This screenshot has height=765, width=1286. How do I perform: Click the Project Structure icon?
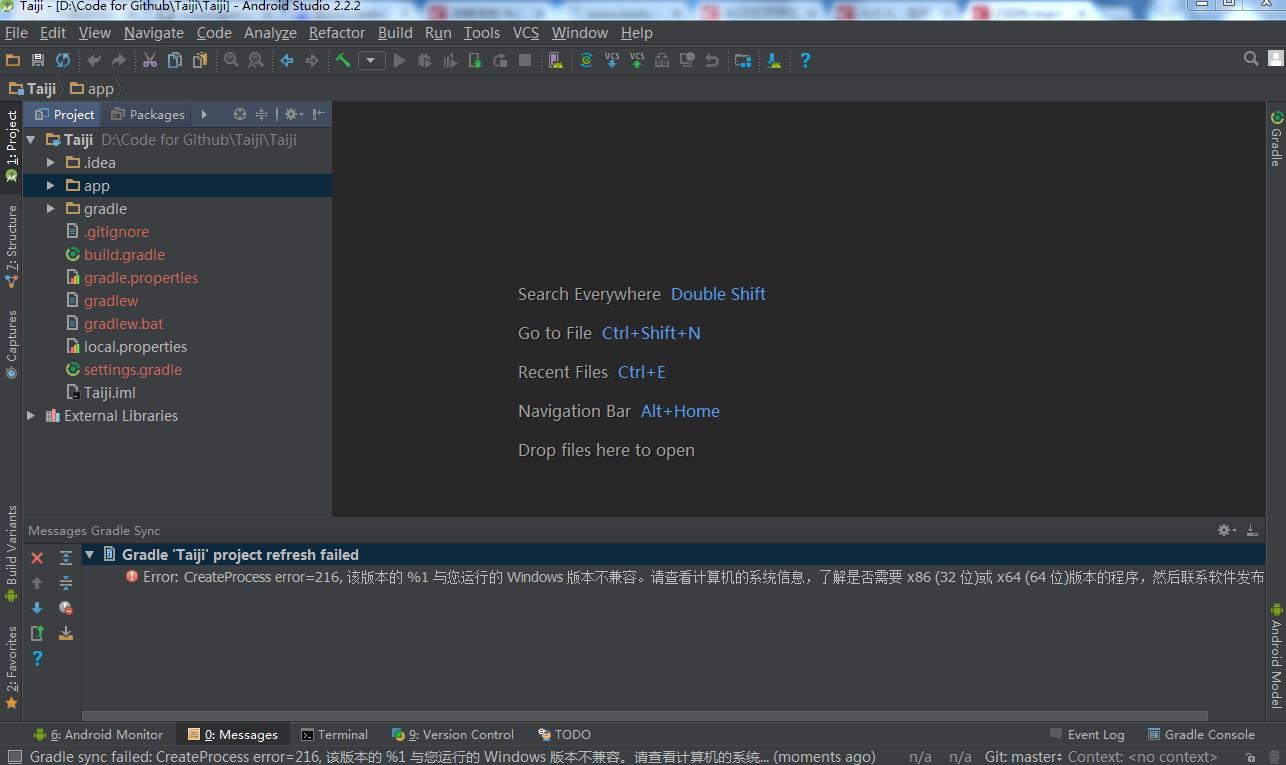pyautogui.click(x=743, y=60)
